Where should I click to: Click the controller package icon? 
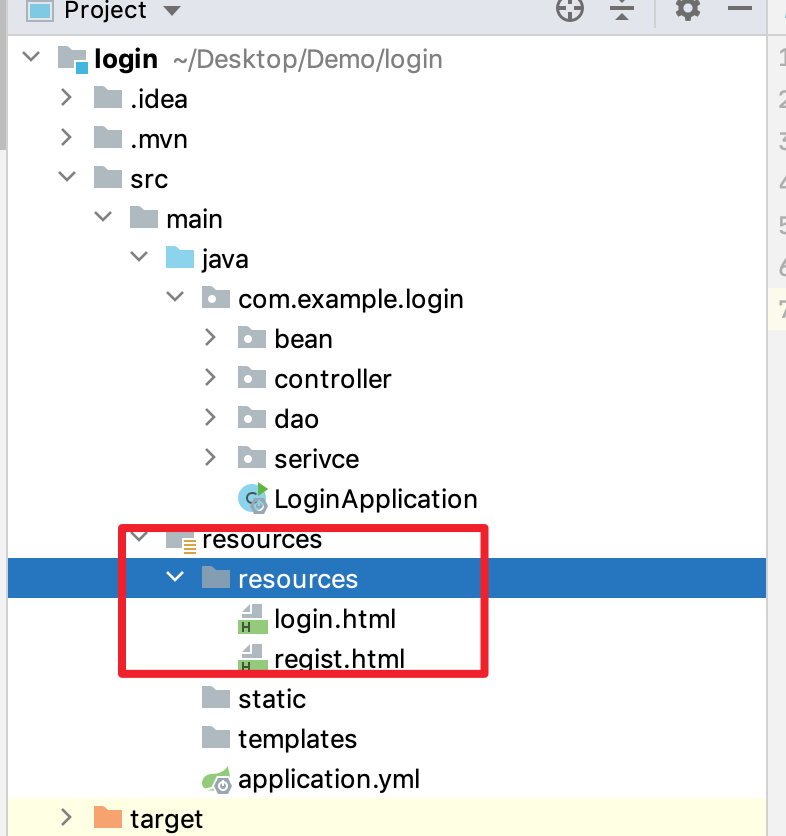coord(252,377)
